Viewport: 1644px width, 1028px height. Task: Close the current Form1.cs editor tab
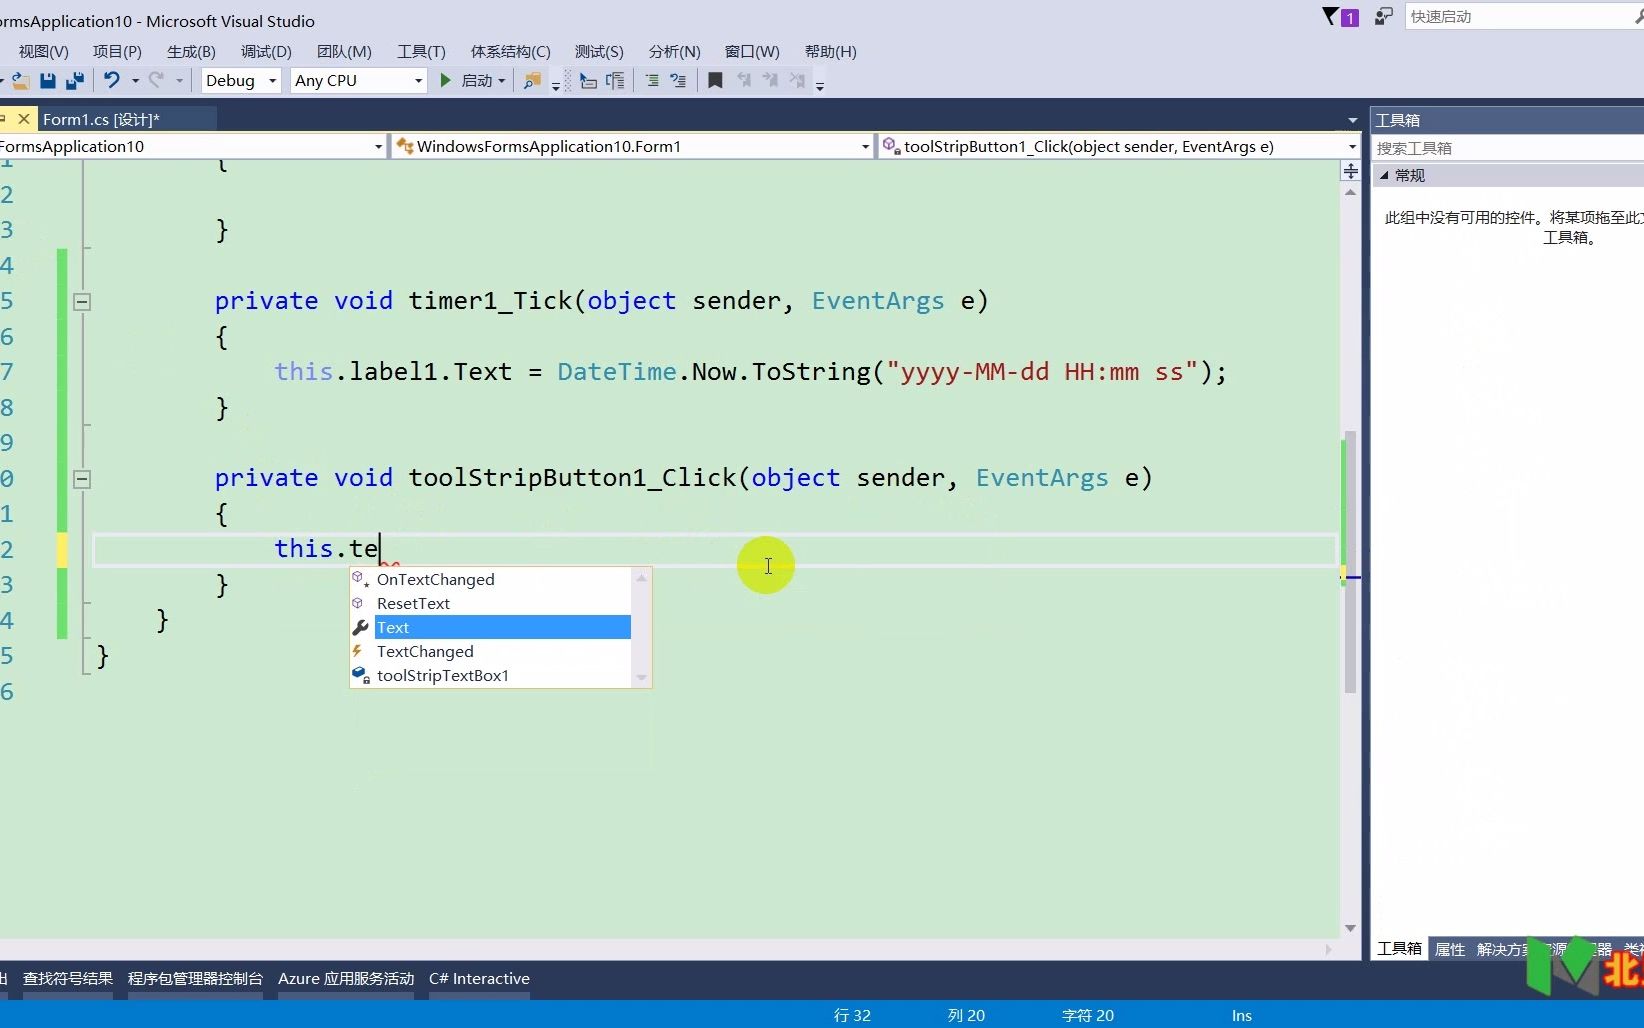click(x=24, y=118)
